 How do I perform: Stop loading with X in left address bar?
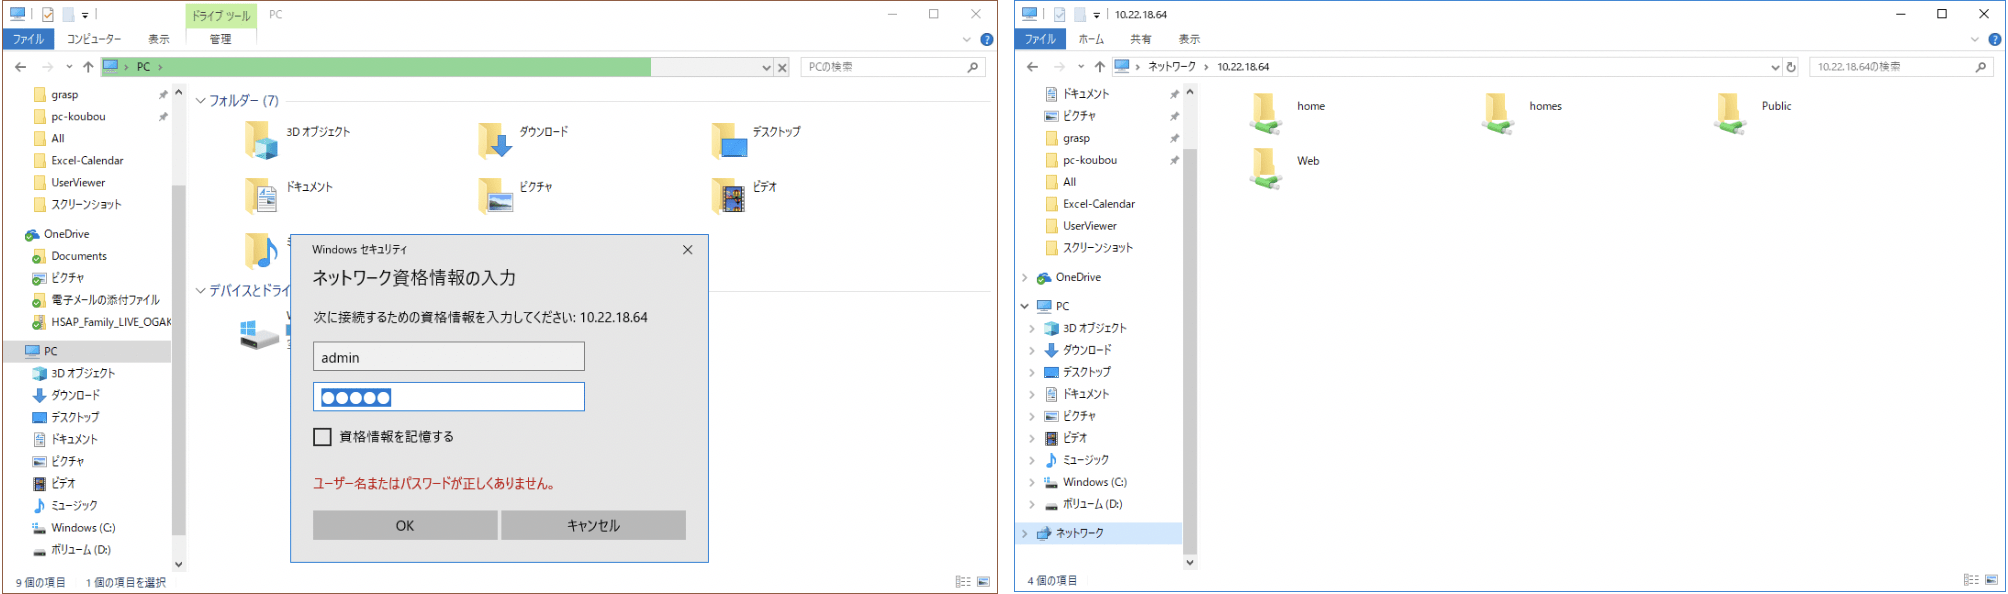coord(782,67)
